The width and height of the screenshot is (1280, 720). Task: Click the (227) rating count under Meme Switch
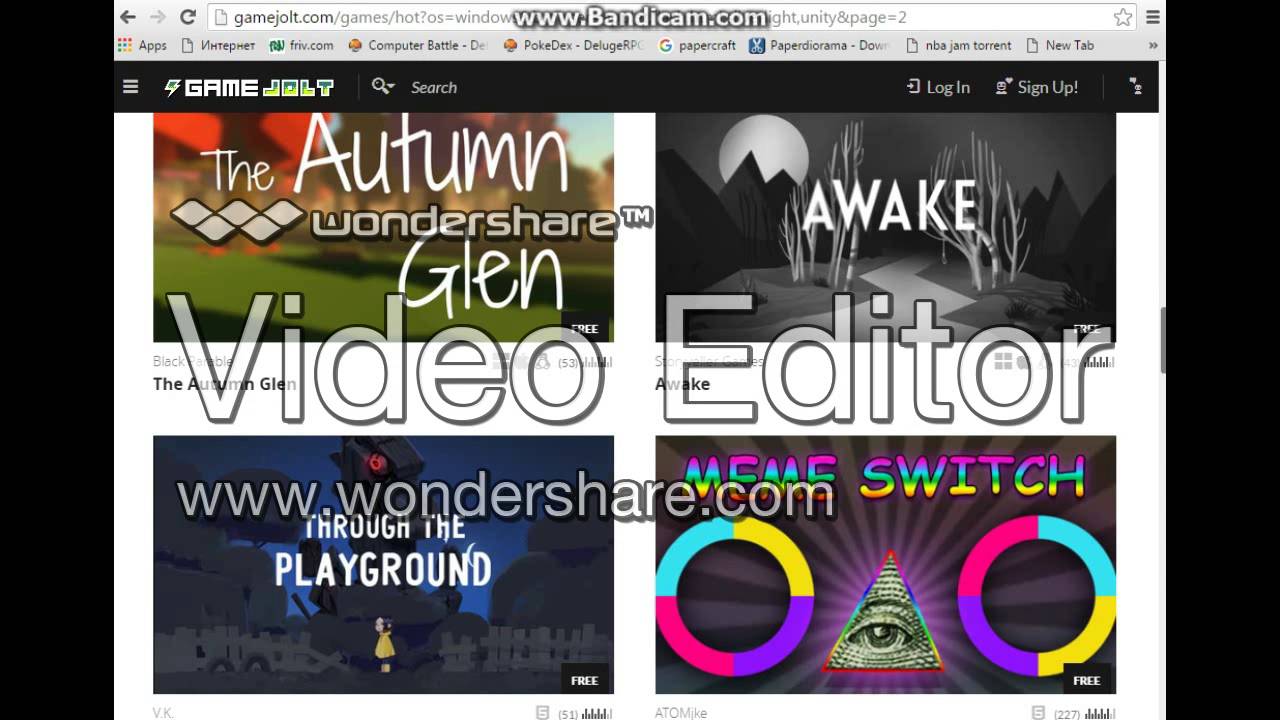pos(1066,714)
